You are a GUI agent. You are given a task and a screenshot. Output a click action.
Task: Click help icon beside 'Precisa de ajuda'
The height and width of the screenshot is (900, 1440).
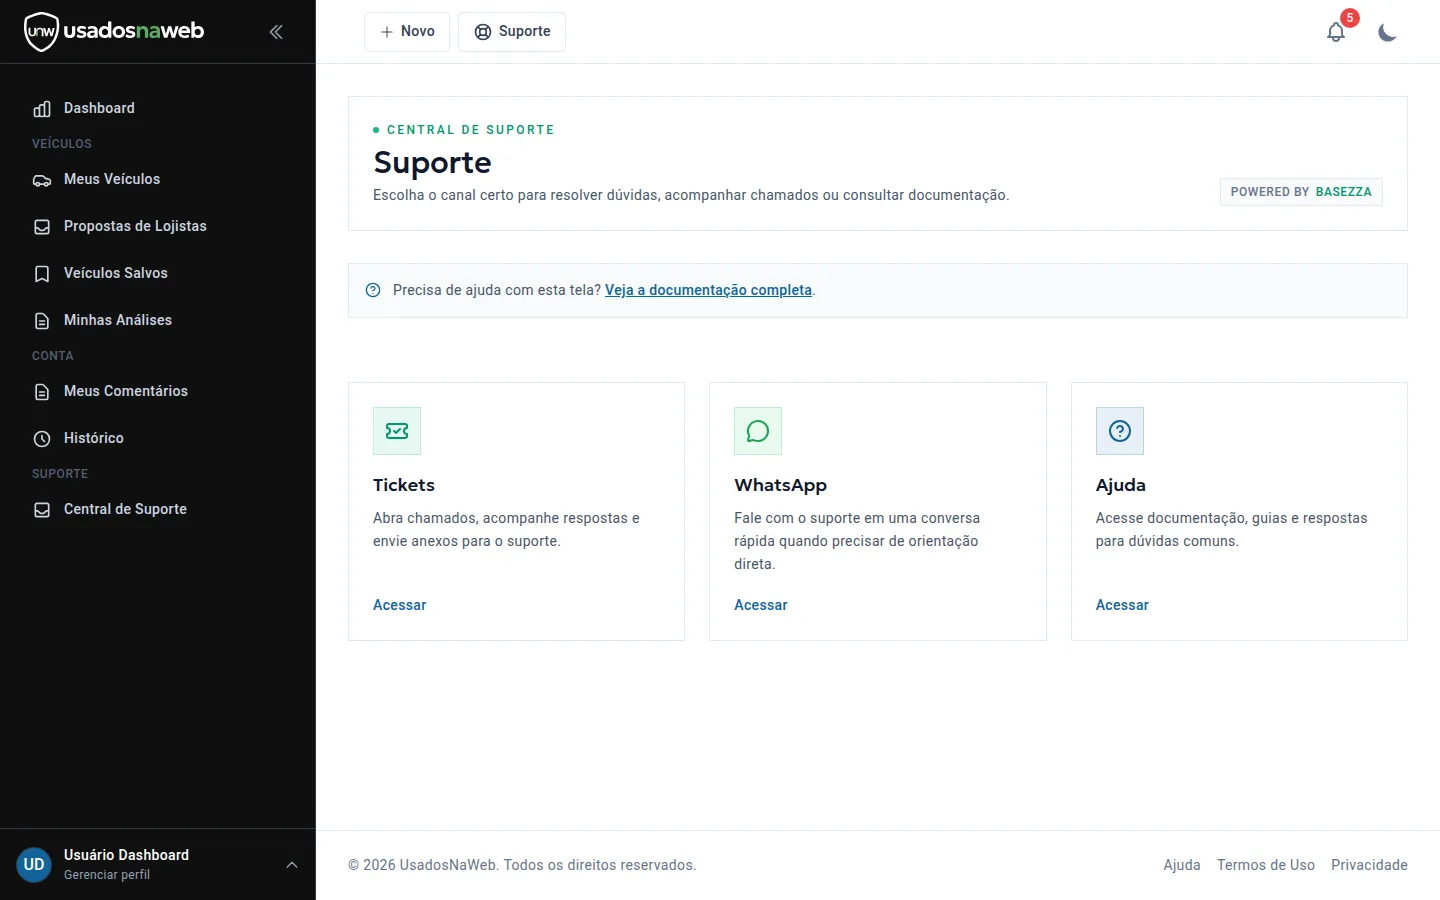tap(373, 290)
